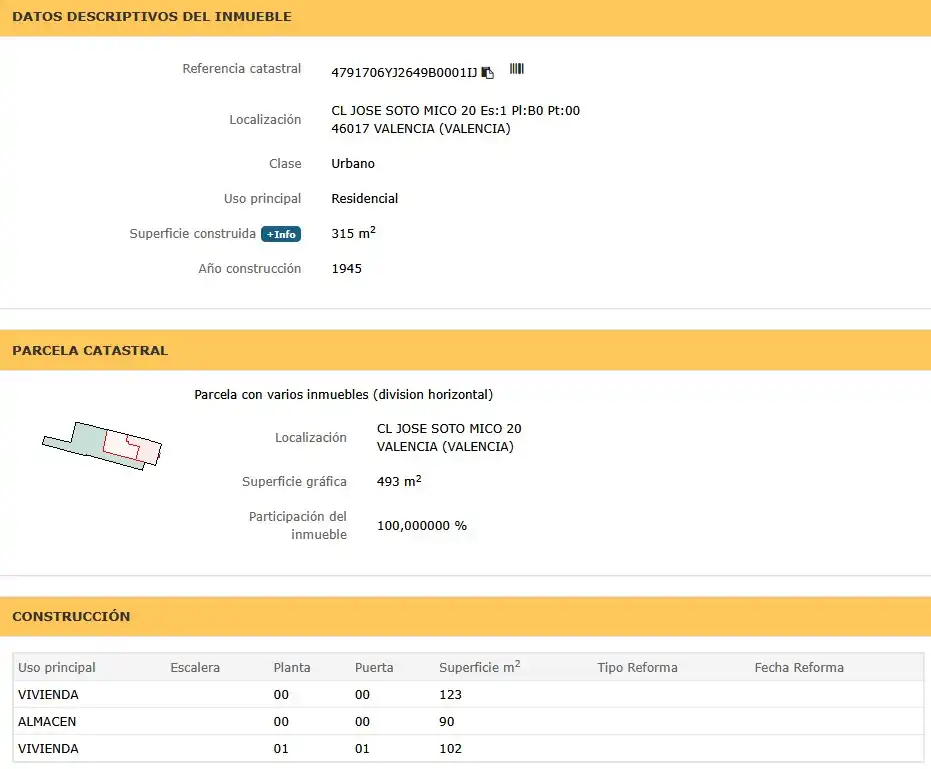This screenshot has width=931, height=769.
Task: Copy the cadastral reference to clipboard
Action: click(487, 72)
